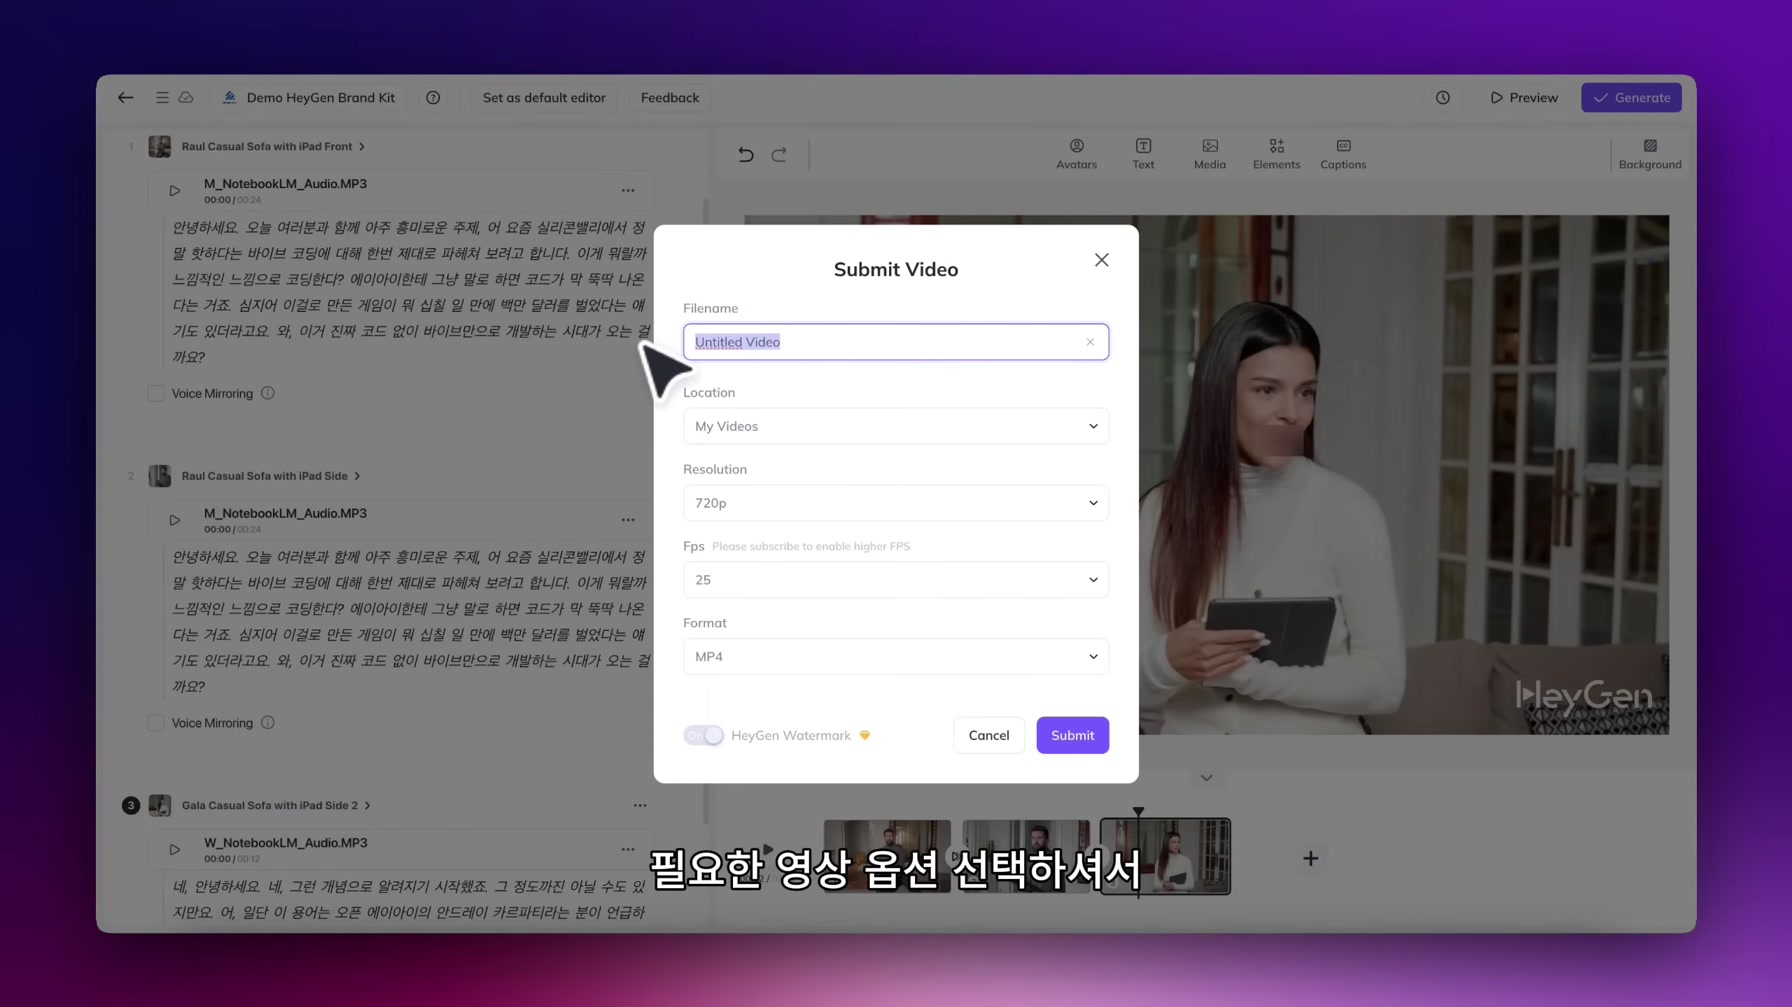Close the Submit Video dialog

pos(1101,260)
